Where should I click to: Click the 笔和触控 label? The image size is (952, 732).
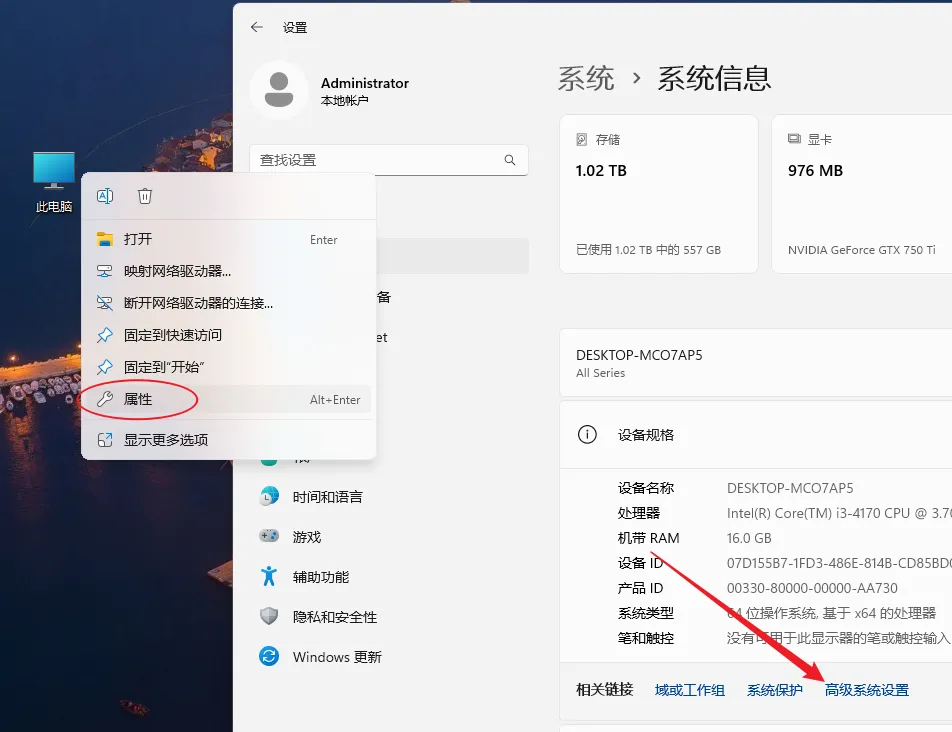(x=645, y=638)
